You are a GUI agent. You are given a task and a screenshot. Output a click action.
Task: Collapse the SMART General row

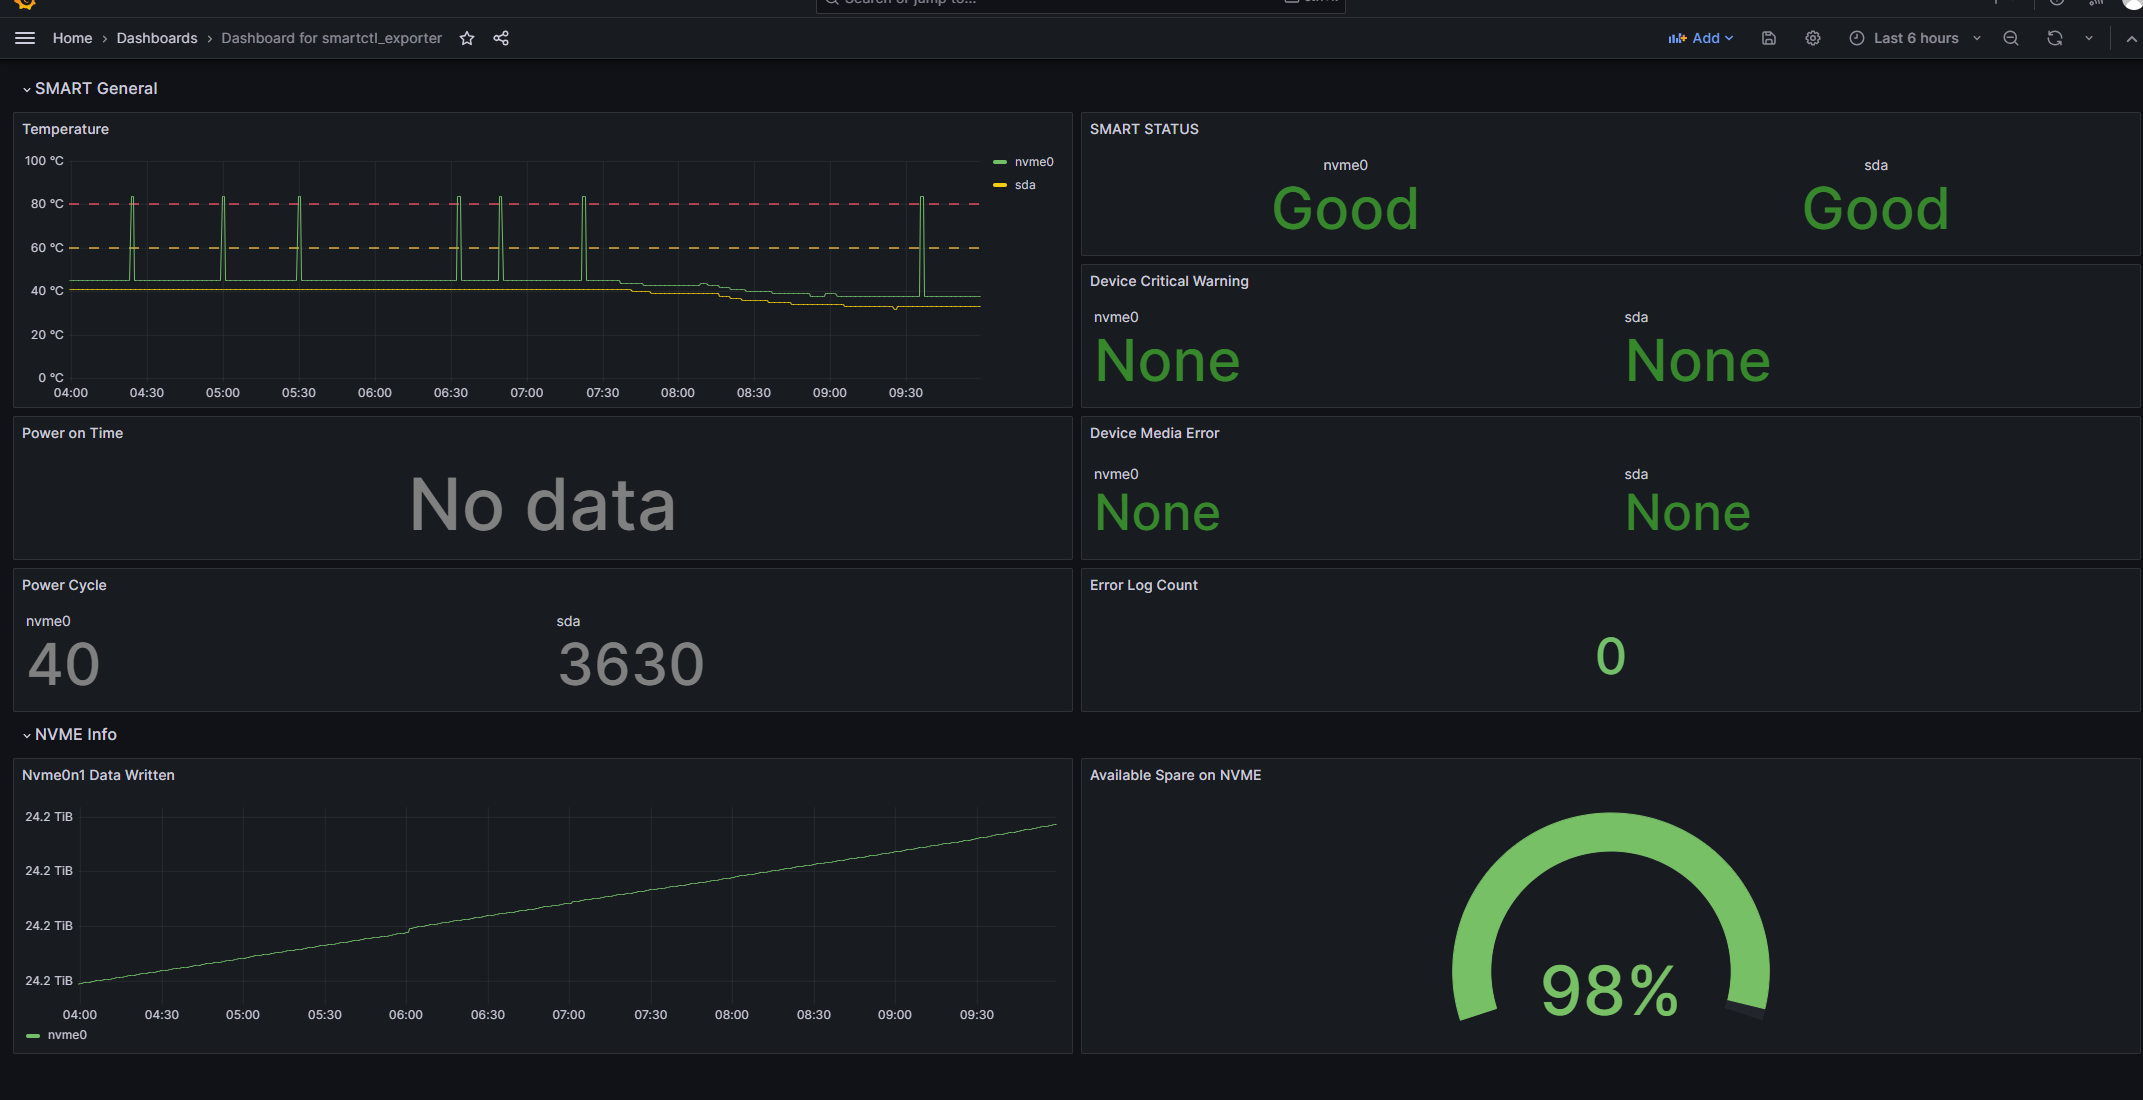tap(95, 88)
